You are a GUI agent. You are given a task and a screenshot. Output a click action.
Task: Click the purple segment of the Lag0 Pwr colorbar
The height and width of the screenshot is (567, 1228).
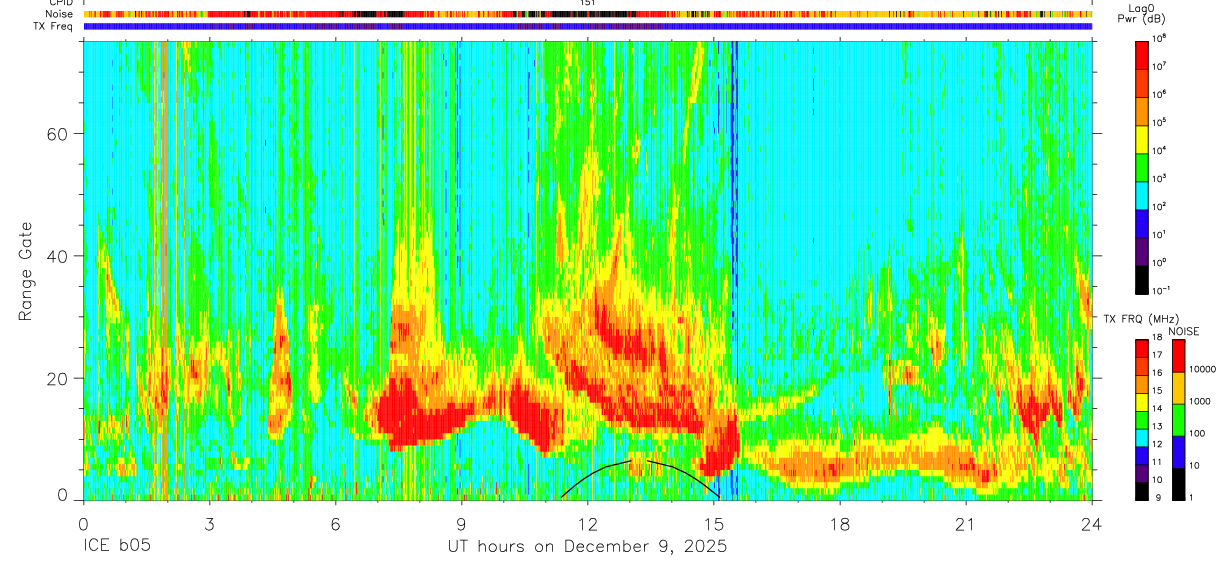coord(1141,249)
